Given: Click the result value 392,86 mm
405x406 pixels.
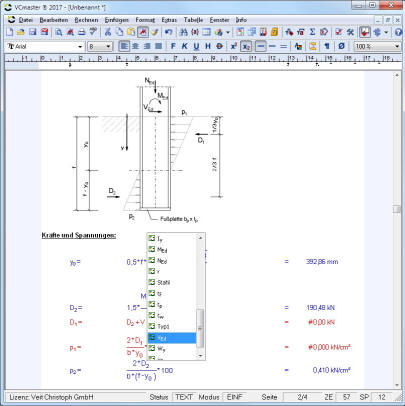Looking at the screenshot, I should point(322,262).
